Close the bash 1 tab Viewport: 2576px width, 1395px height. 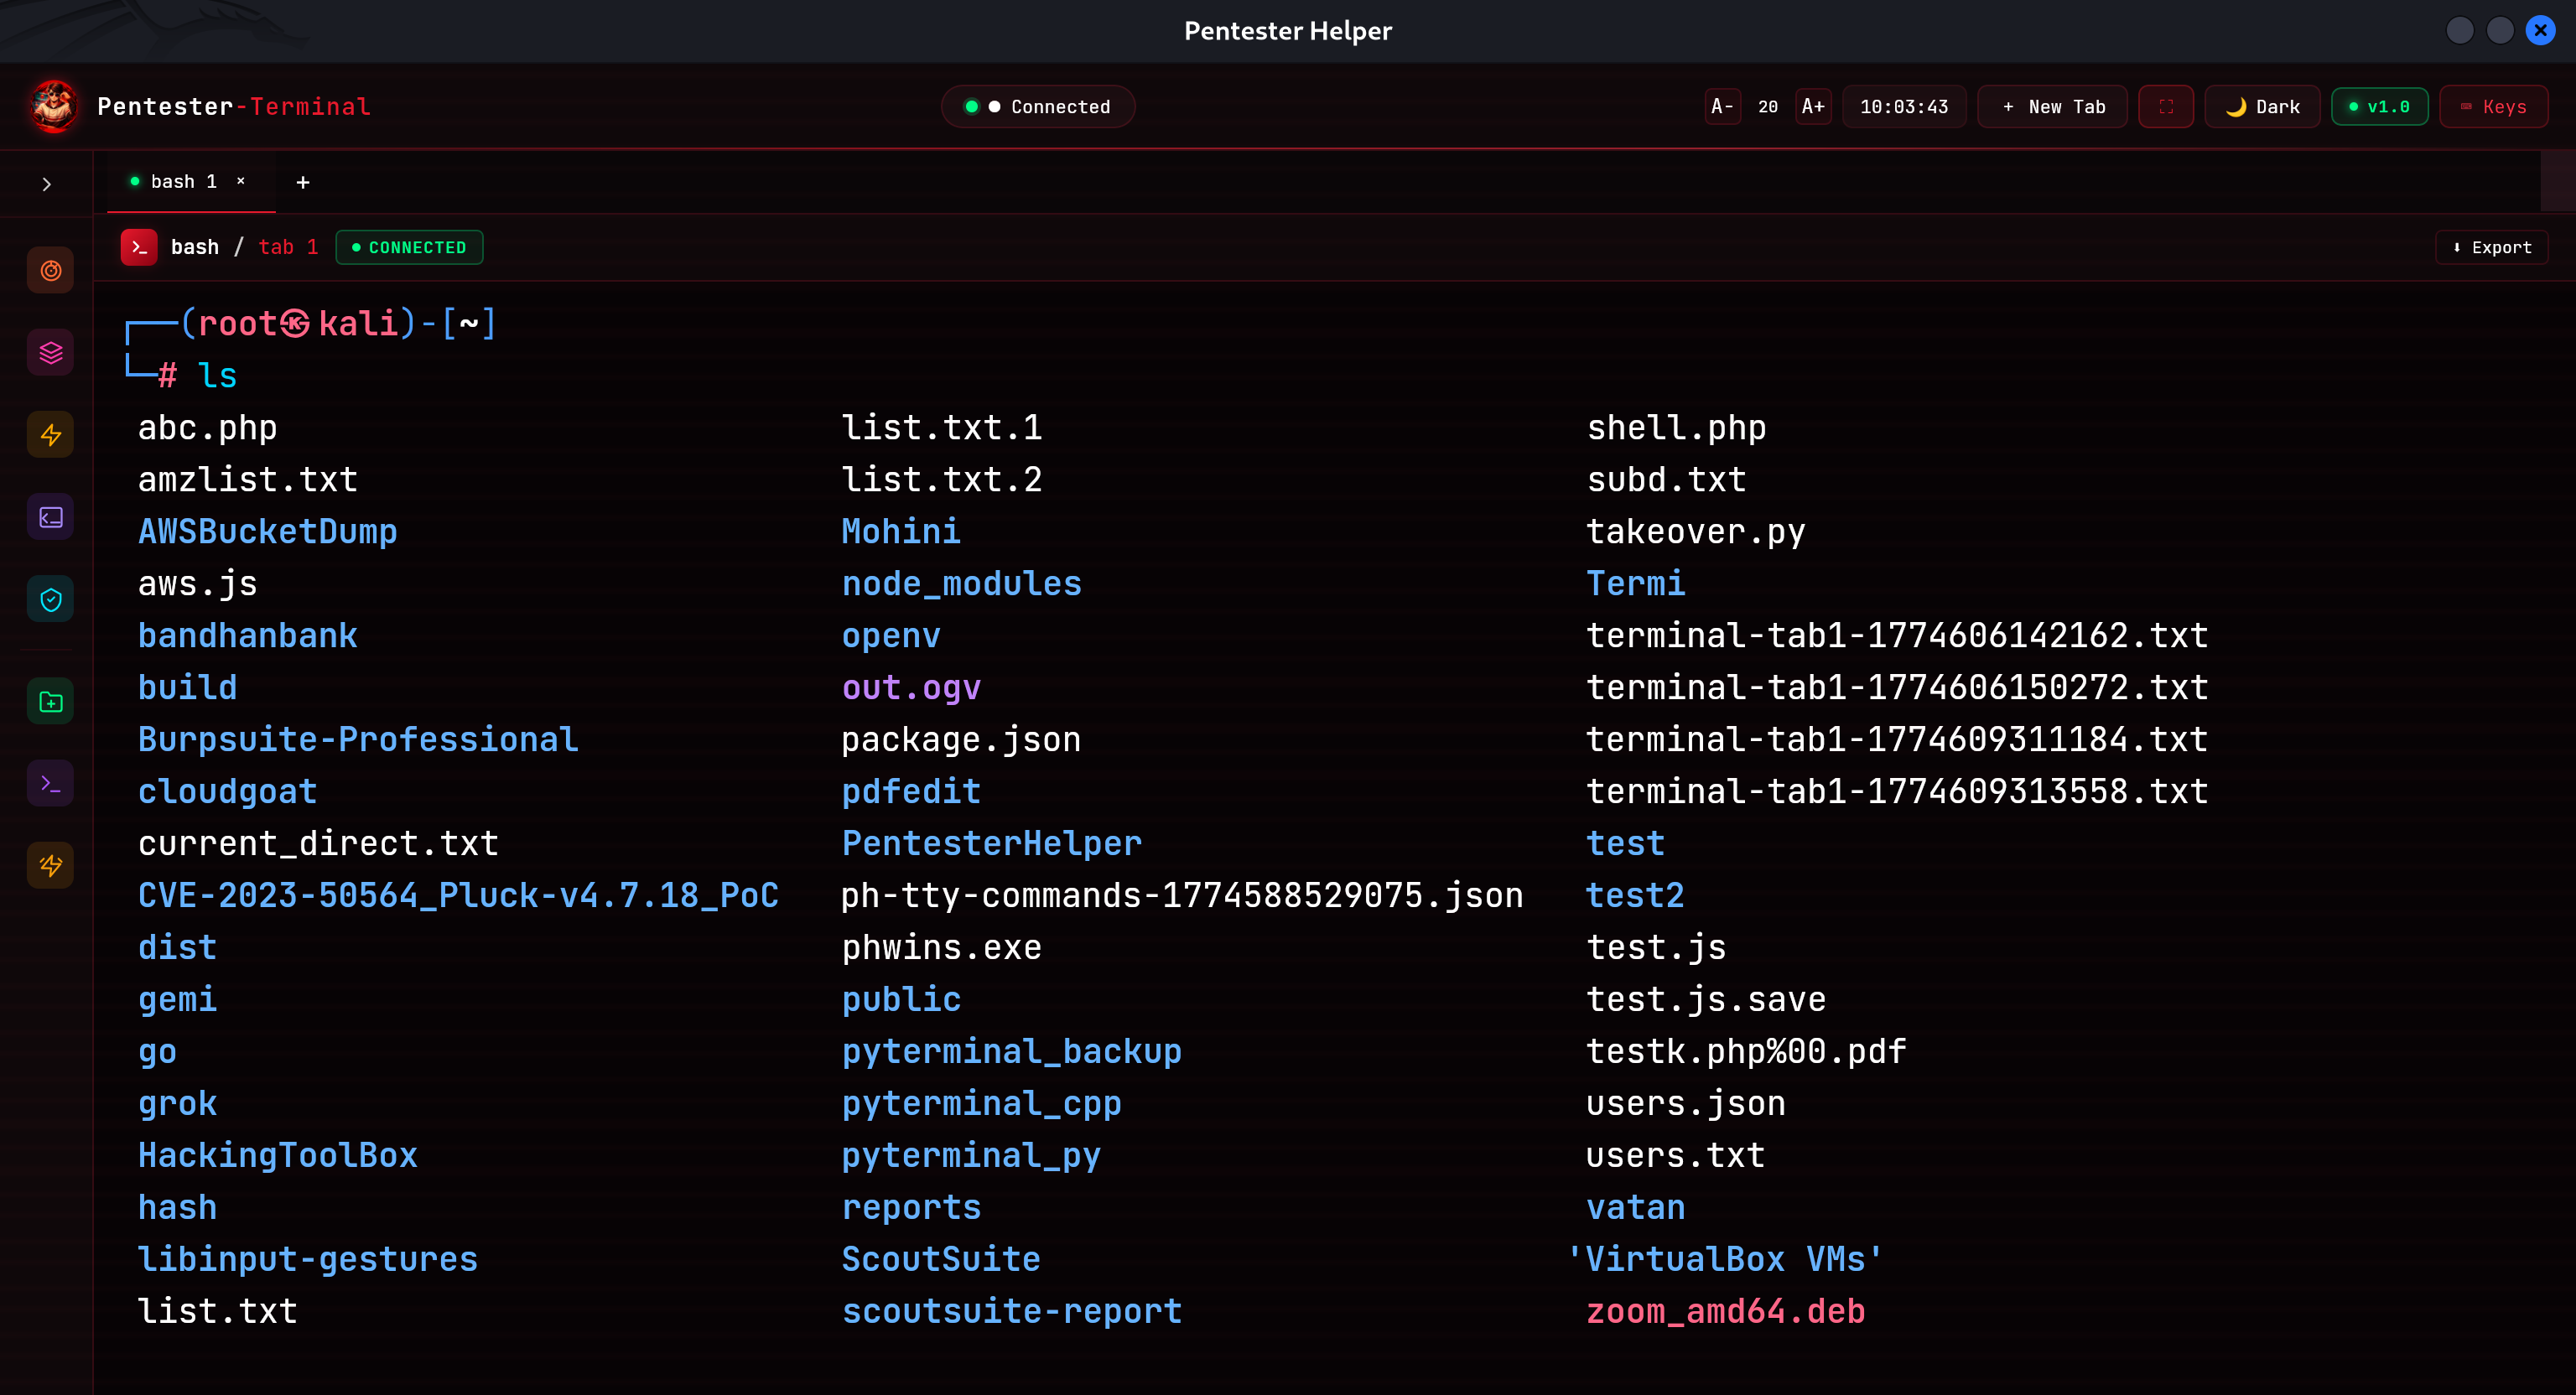[241, 181]
